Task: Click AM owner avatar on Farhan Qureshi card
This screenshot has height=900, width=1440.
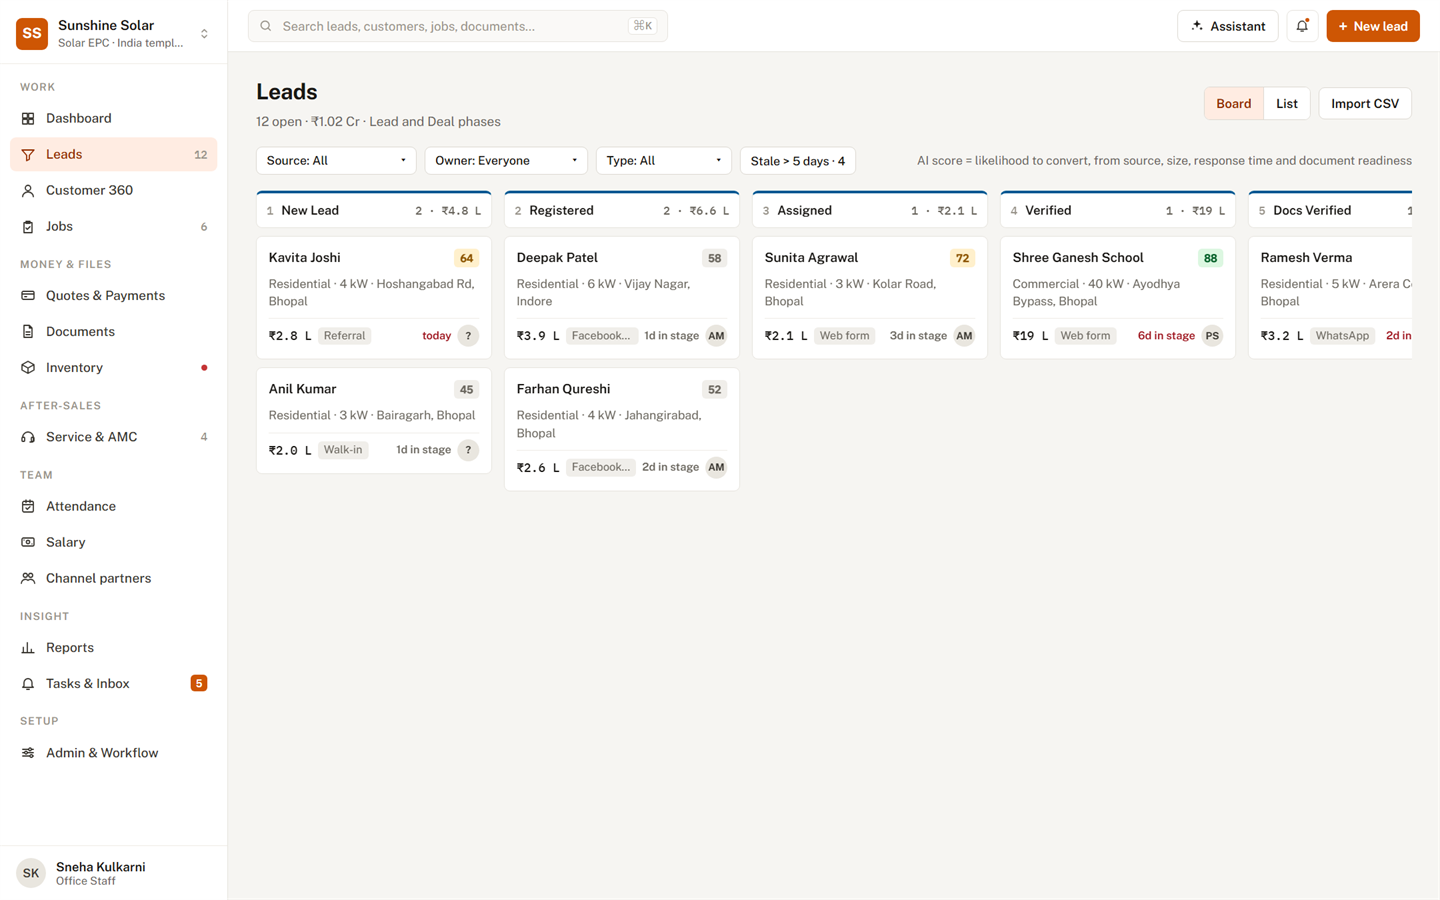Action: click(716, 467)
